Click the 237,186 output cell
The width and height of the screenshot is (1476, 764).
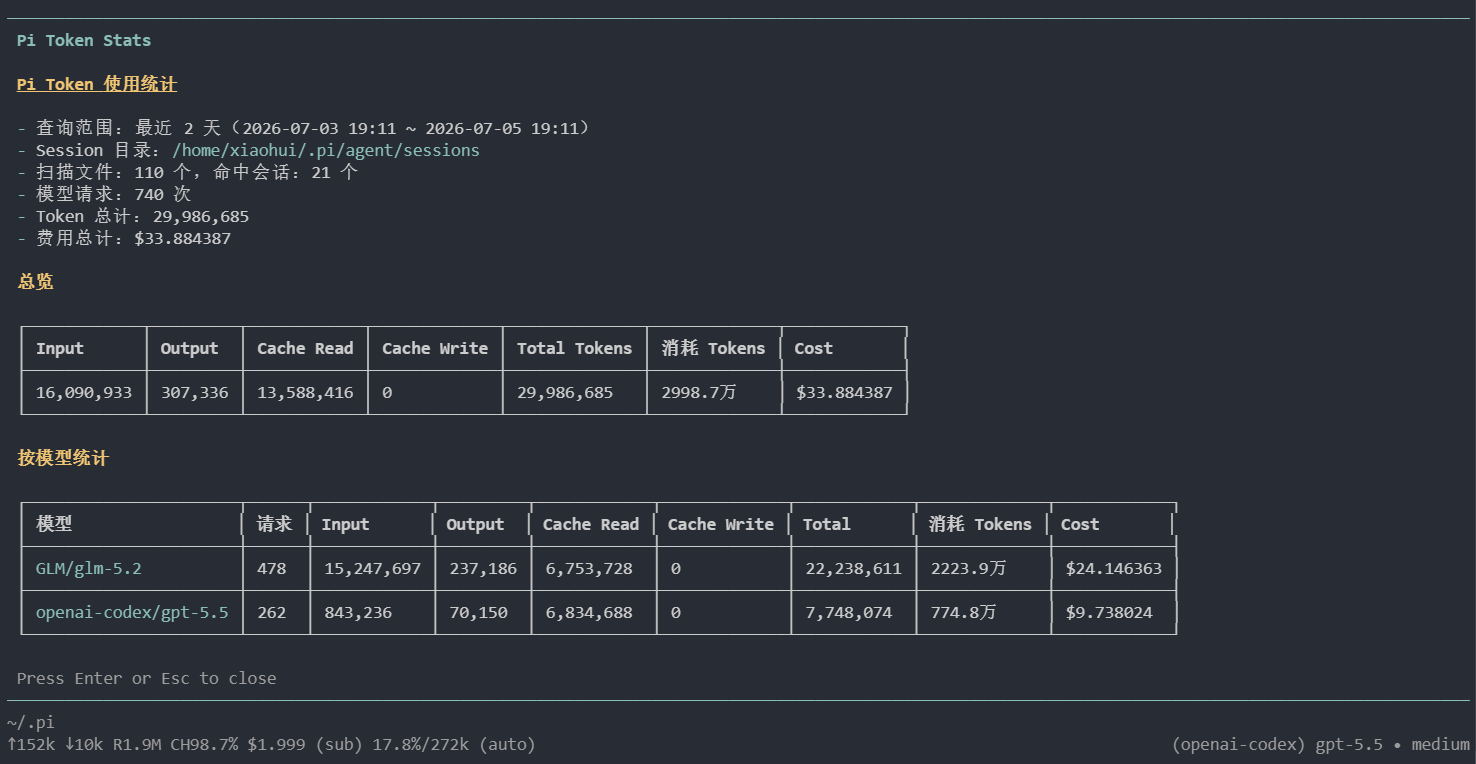point(483,569)
